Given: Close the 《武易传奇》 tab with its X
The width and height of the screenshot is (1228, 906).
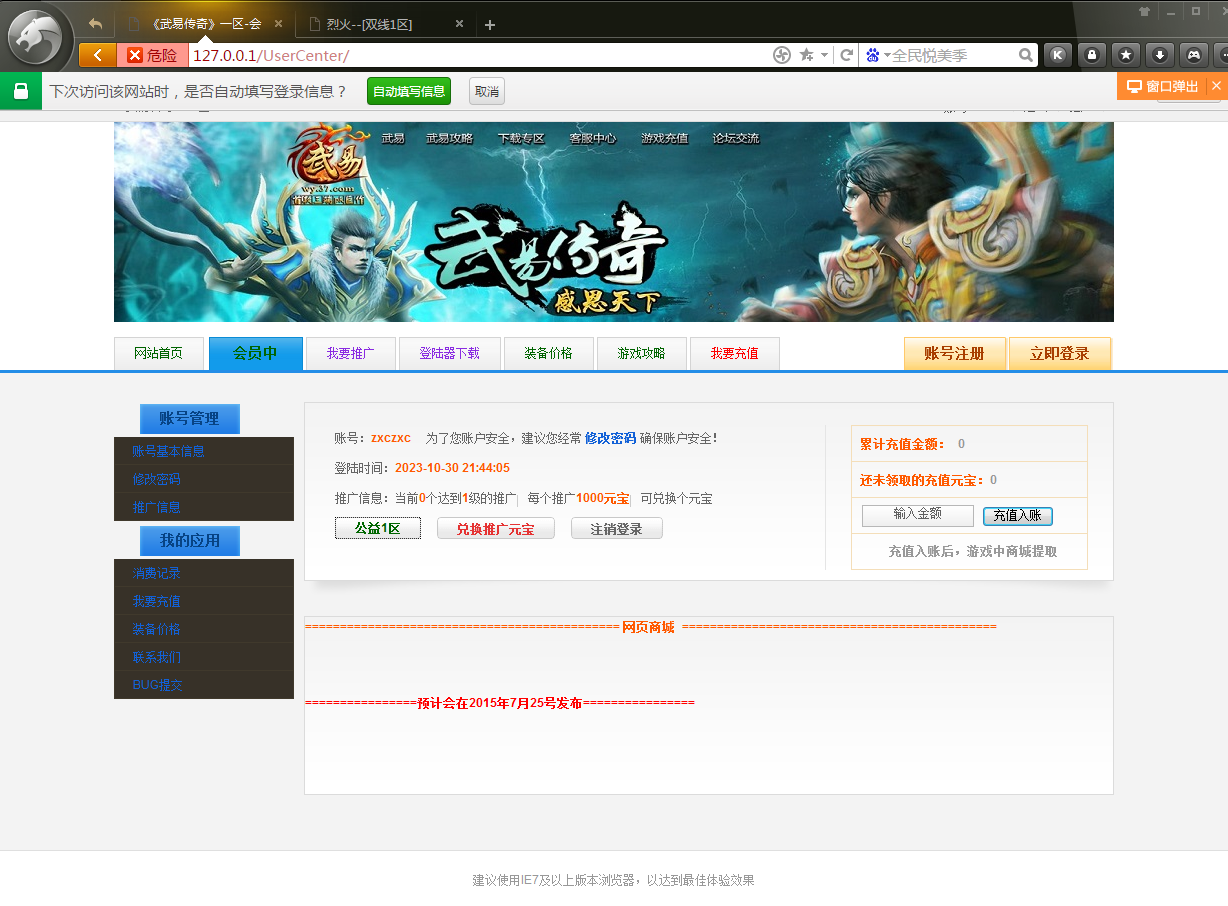Looking at the screenshot, I should coord(278,24).
